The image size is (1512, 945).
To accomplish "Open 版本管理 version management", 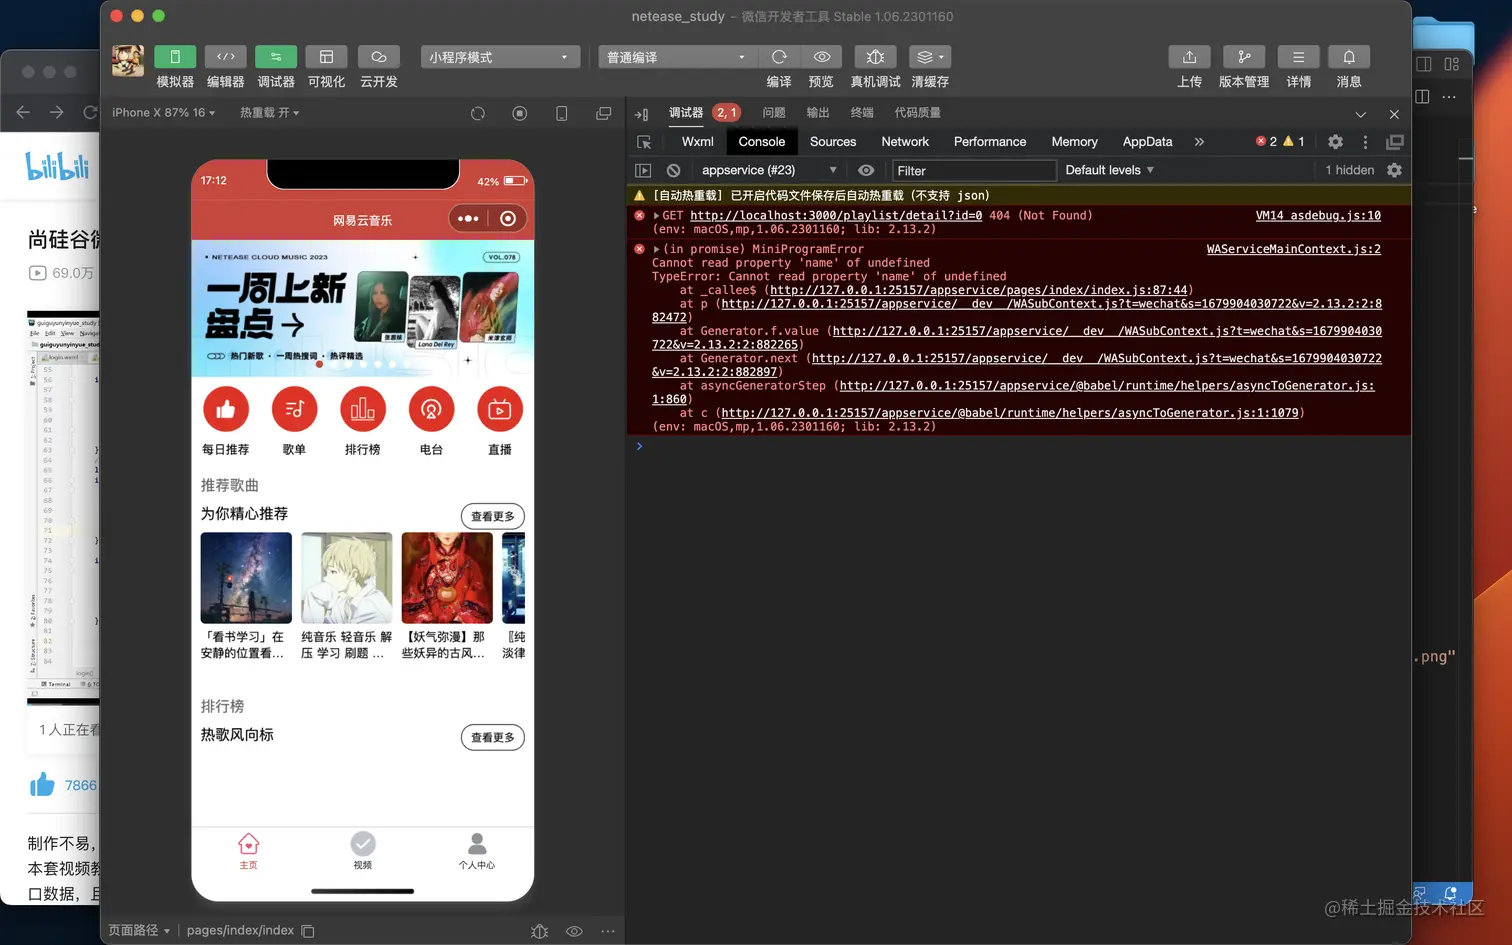I will tap(1243, 57).
